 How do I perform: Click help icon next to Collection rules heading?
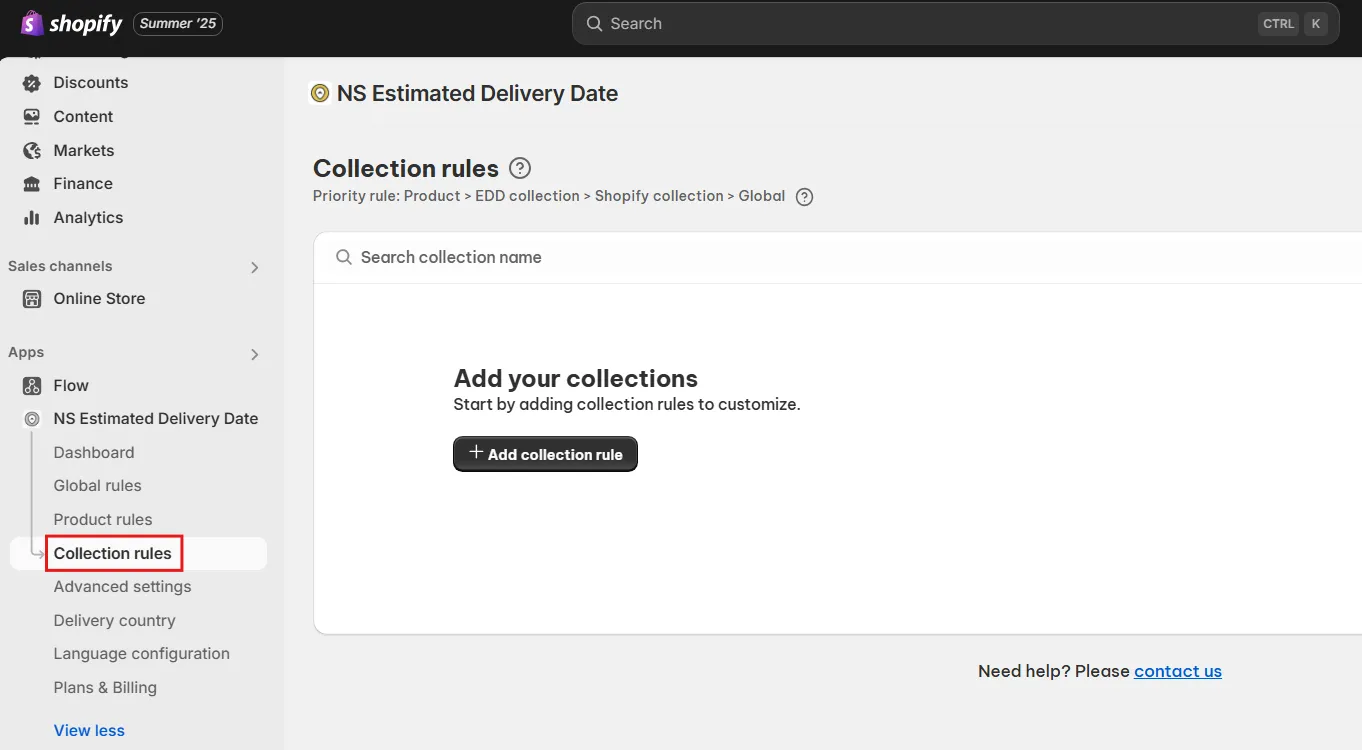(x=520, y=168)
